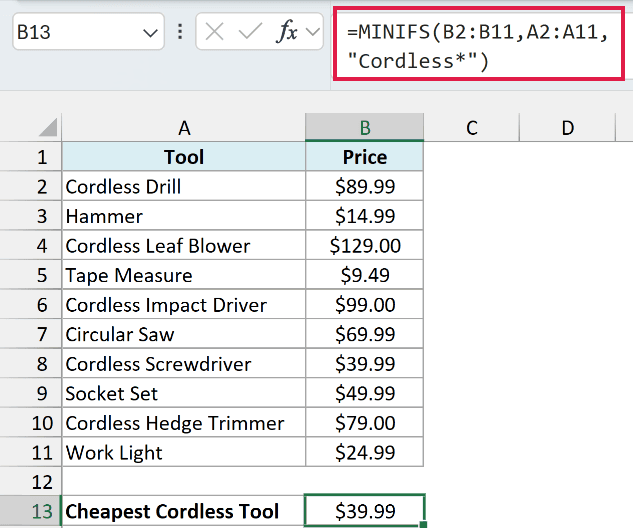Select cell Work Light
The width and height of the screenshot is (633, 528).
[x=184, y=452]
